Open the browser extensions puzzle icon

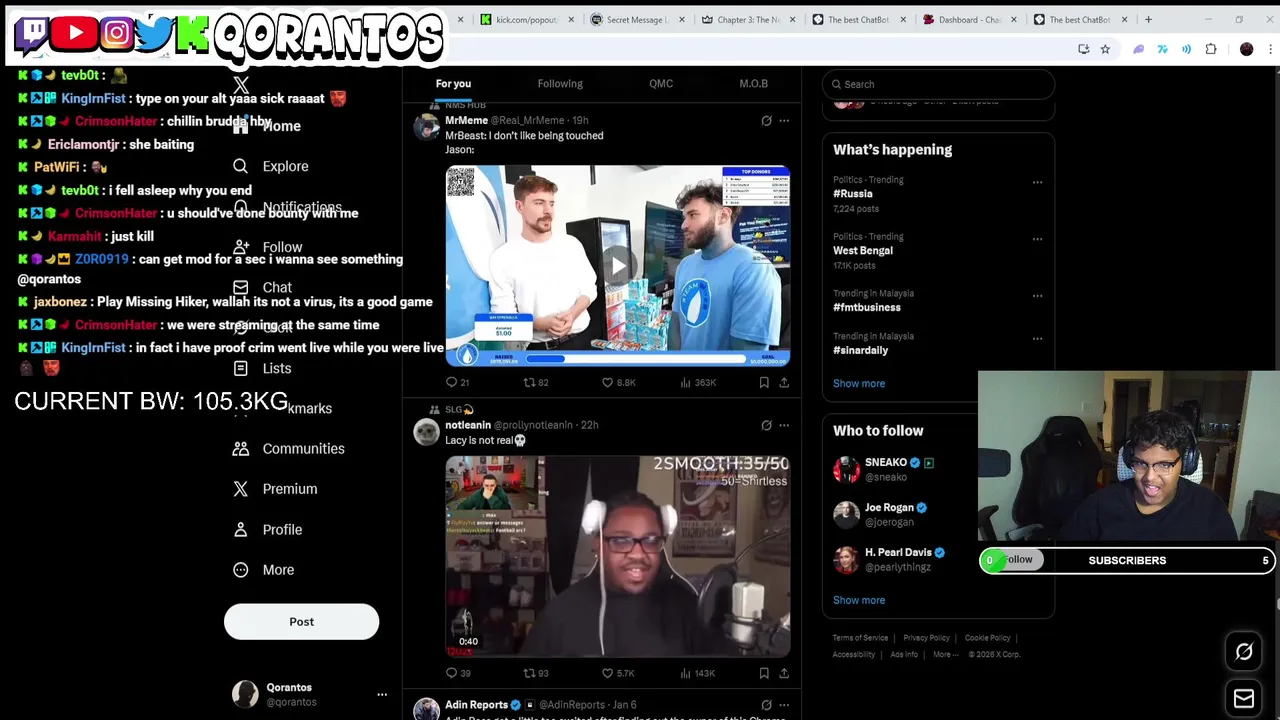tap(1211, 49)
